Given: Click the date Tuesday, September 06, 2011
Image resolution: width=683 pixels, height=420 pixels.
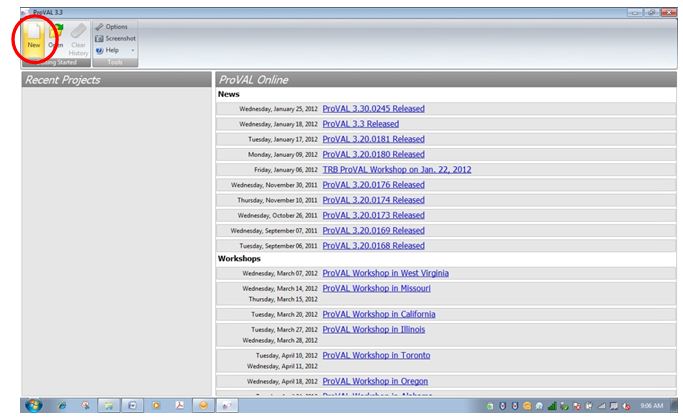Looking at the screenshot, I should 278,247.
